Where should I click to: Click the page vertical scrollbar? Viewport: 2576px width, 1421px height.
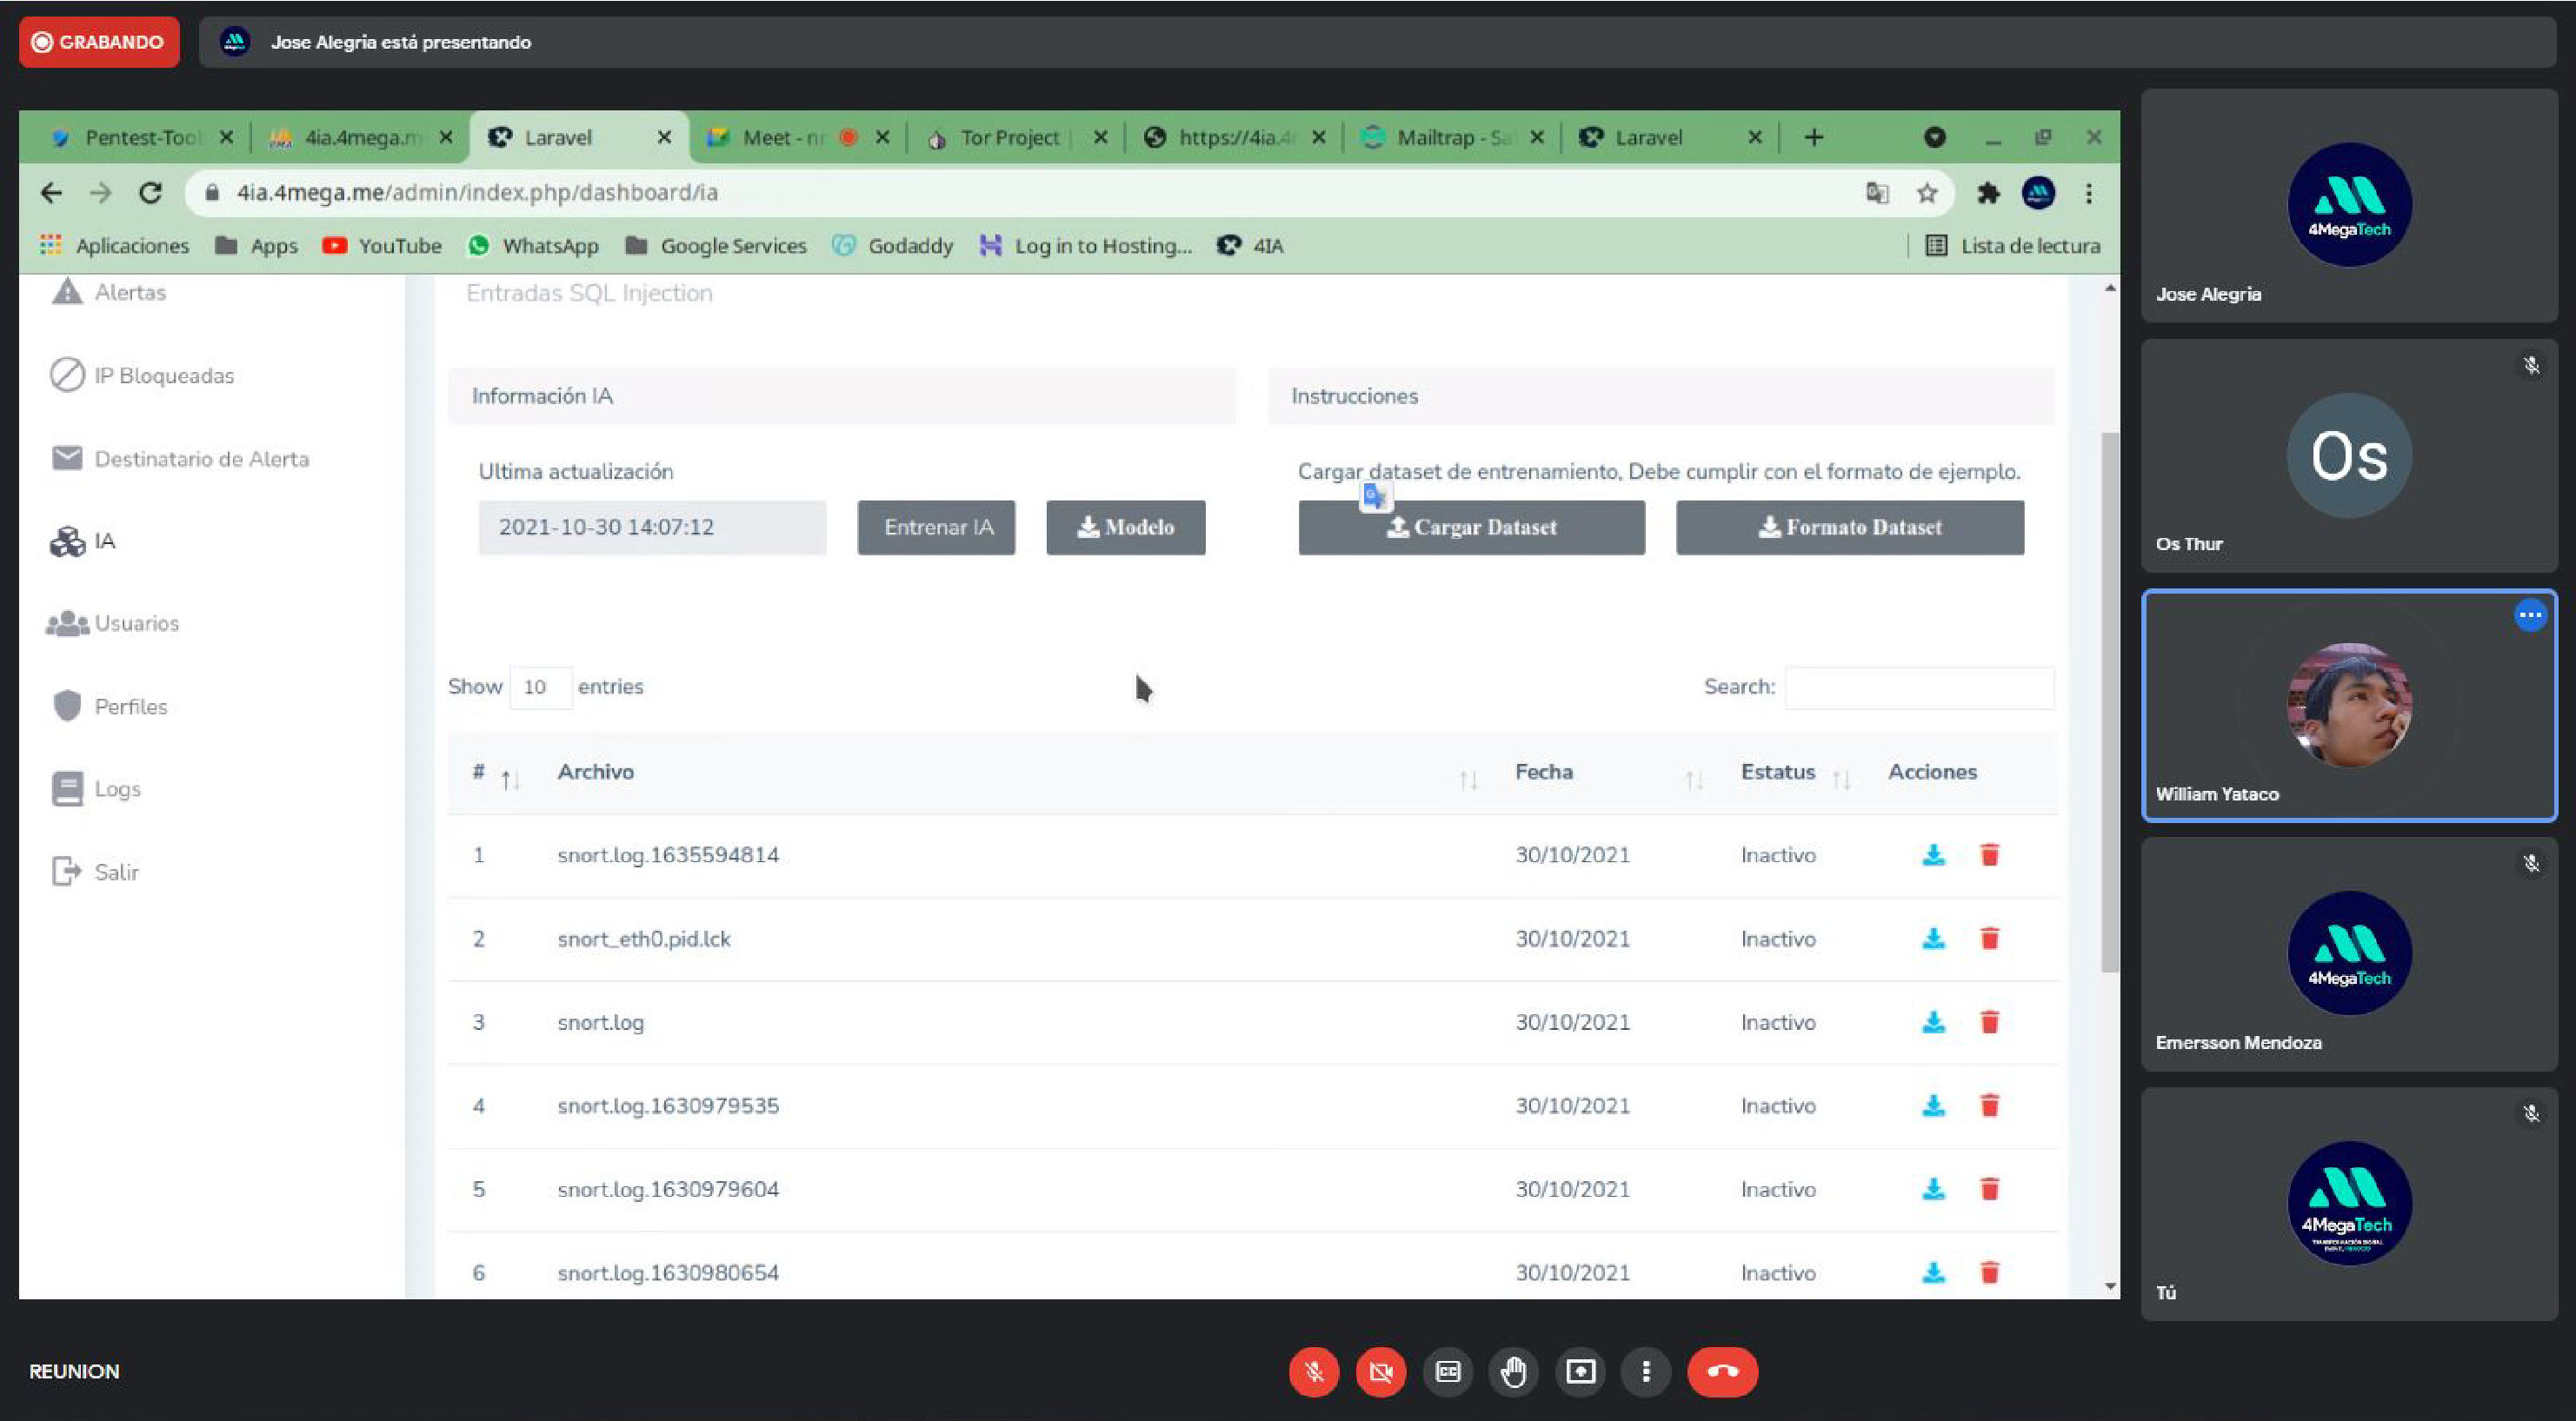(2110, 700)
